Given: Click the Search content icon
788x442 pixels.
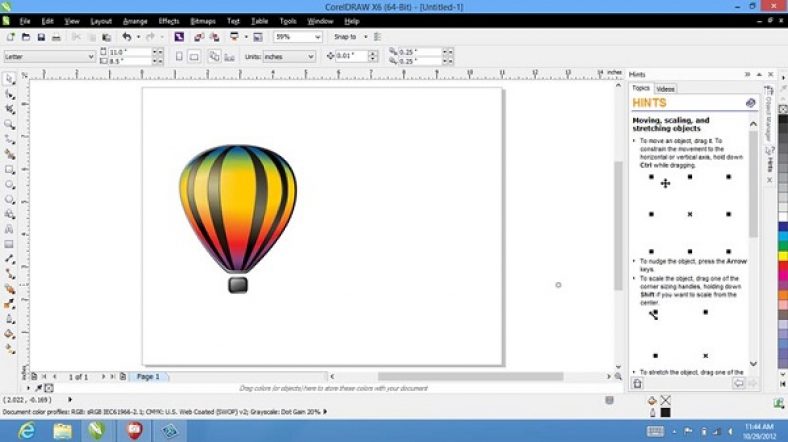Looking at the screenshot, I should pyautogui.click(x=179, y=37).
